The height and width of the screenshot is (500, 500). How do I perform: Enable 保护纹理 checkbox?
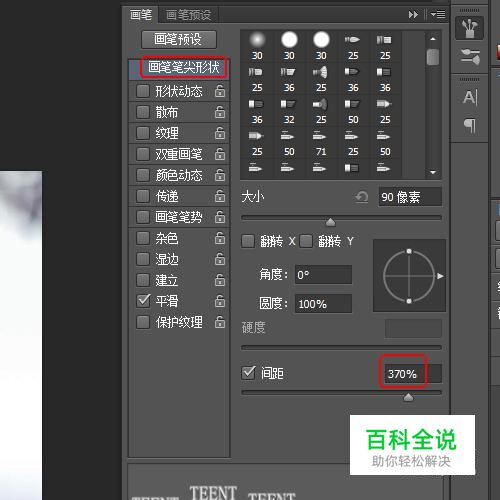[x=143, y=322]
